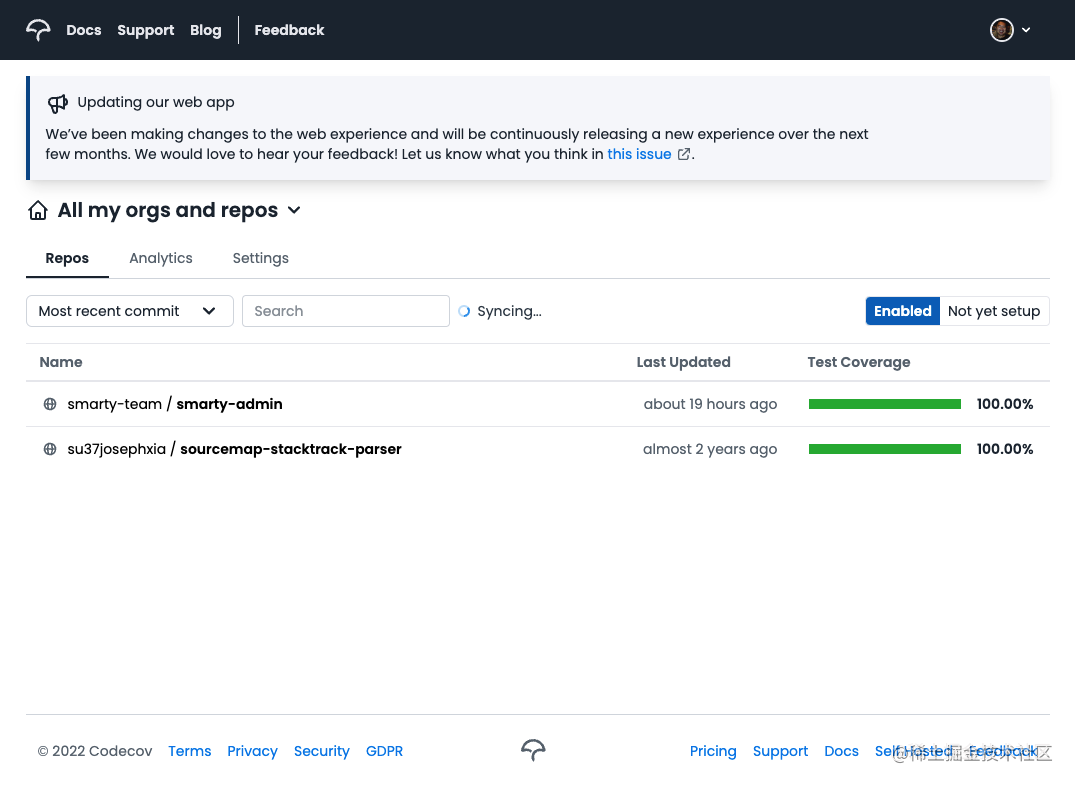This screenshot has height=786, width=1075.
Task: Click the megaphone announcement icon
Action: (x=58, y=103)
